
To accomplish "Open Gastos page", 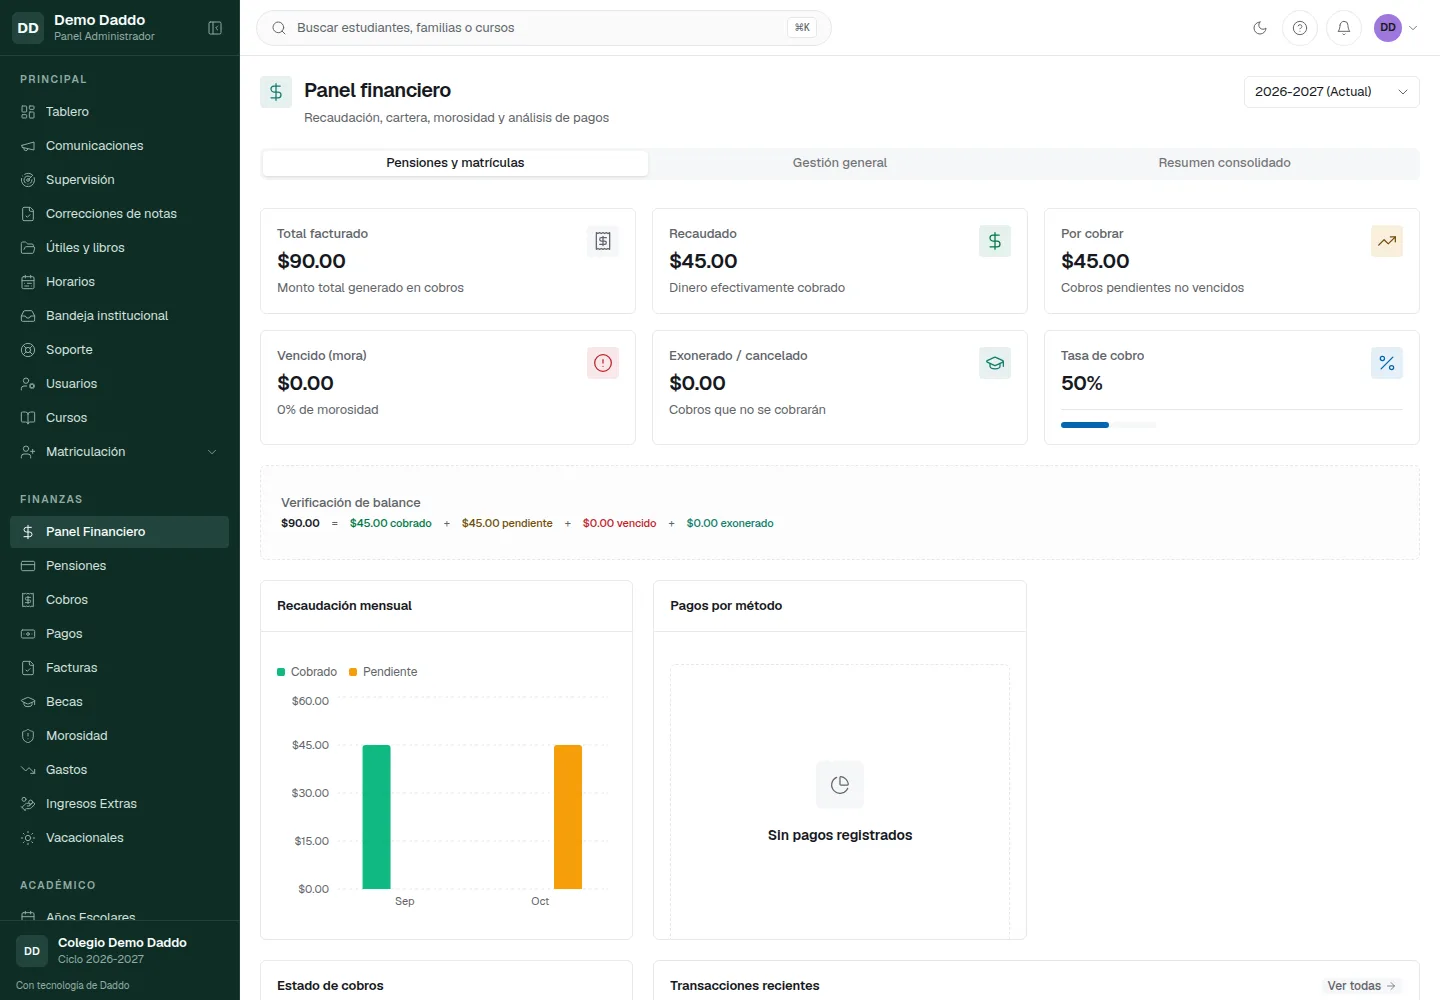I will coord(120,770).
